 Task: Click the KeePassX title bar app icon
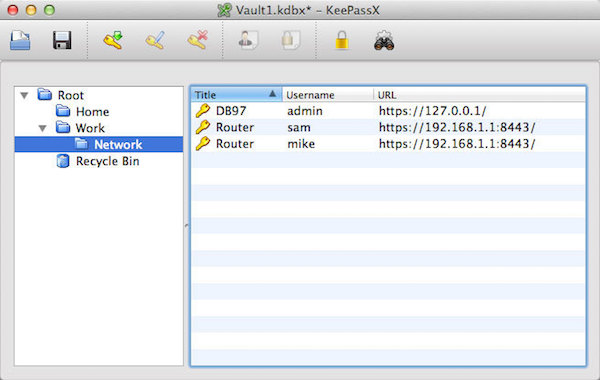click(x=224, y=10)
